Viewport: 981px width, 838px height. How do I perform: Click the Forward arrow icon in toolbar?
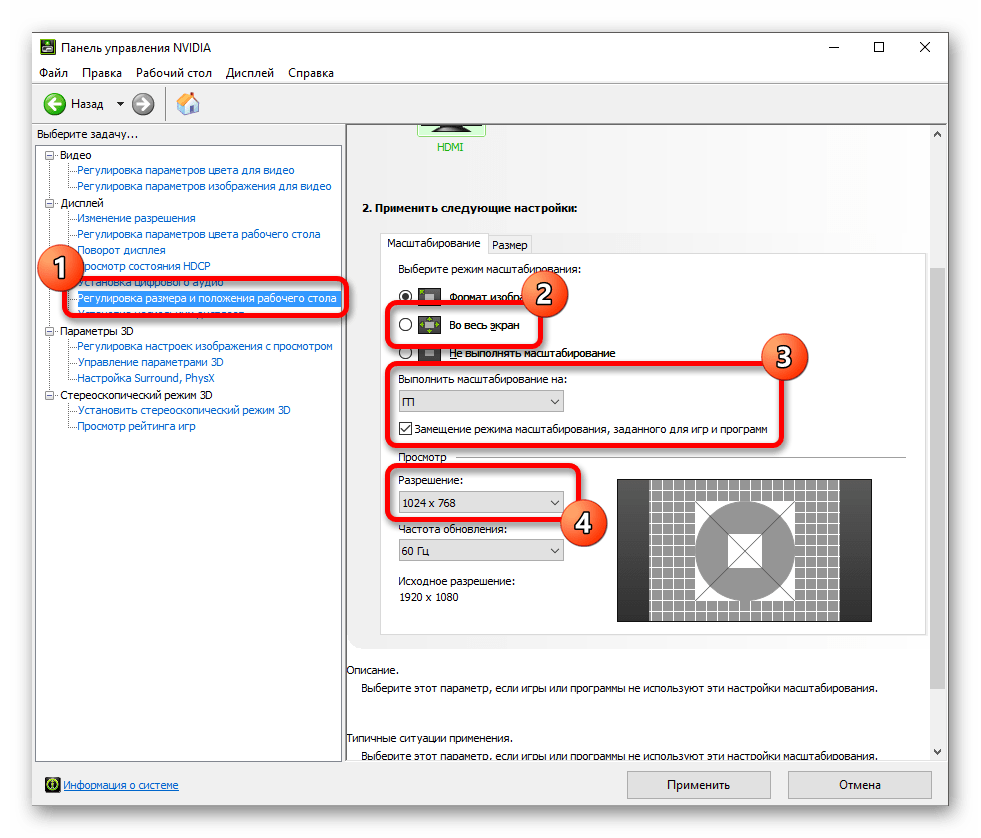[x=143, y=103]
